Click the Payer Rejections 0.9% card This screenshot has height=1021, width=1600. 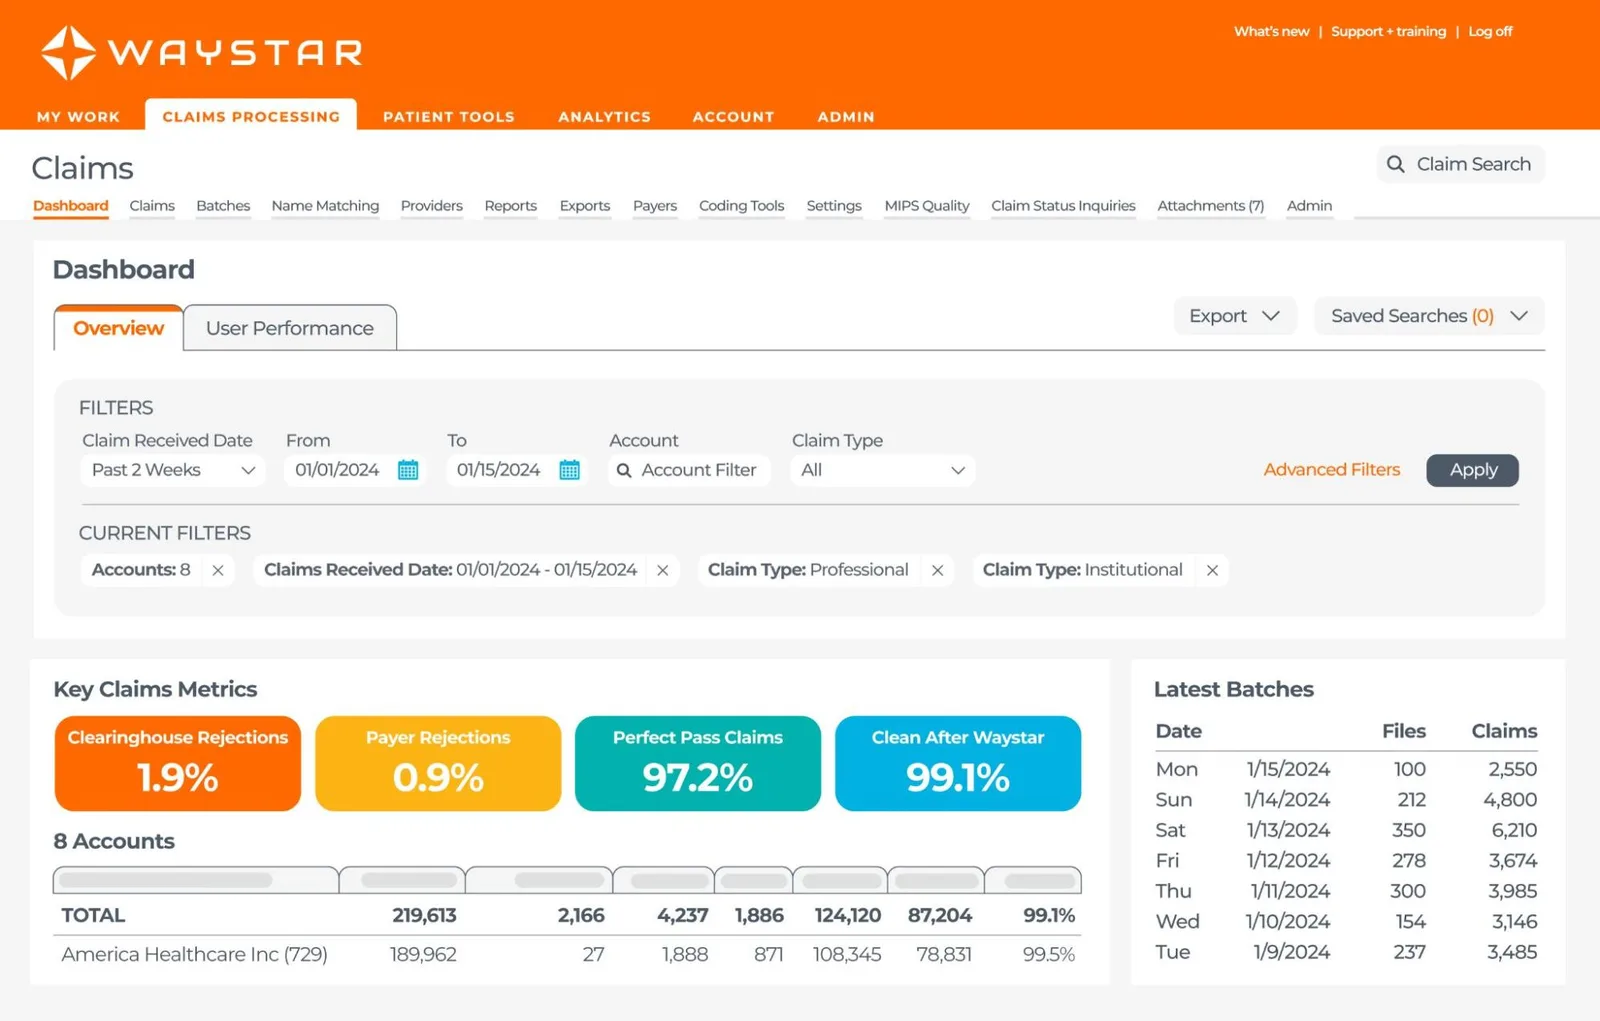tap(438, 763)
